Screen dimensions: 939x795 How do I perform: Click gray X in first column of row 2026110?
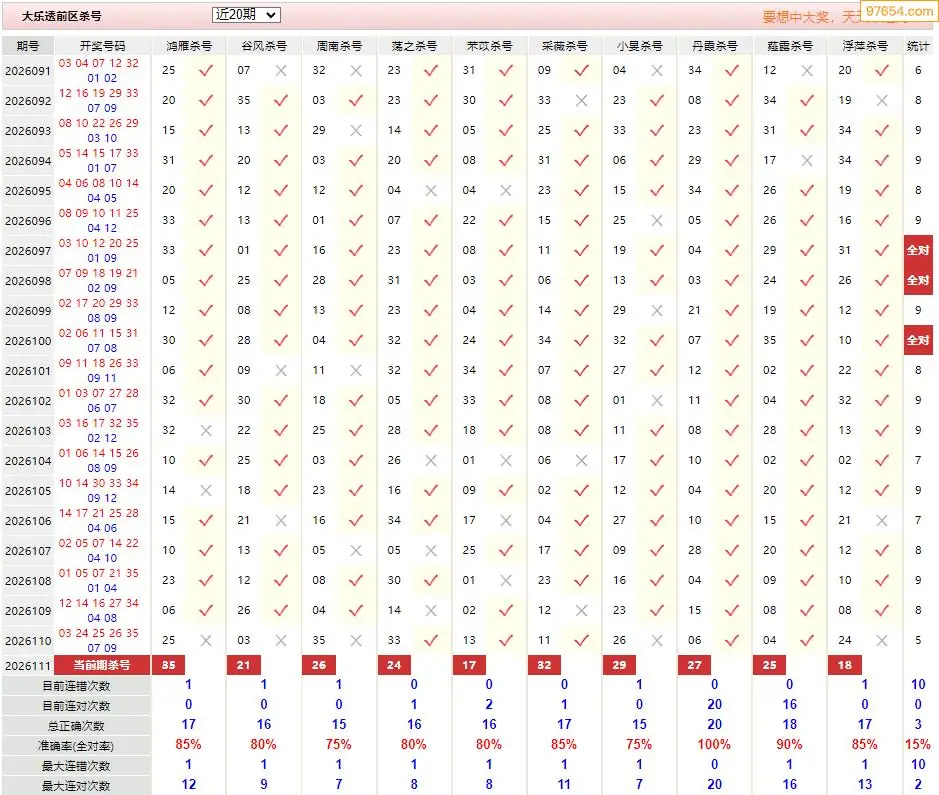pyautogui.click(x=206, y=641)
